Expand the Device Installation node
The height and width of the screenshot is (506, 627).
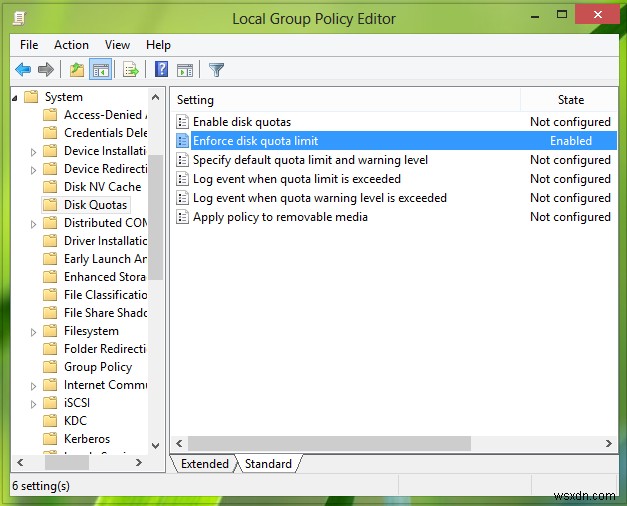pyautogui.click(x=34, y=152)
